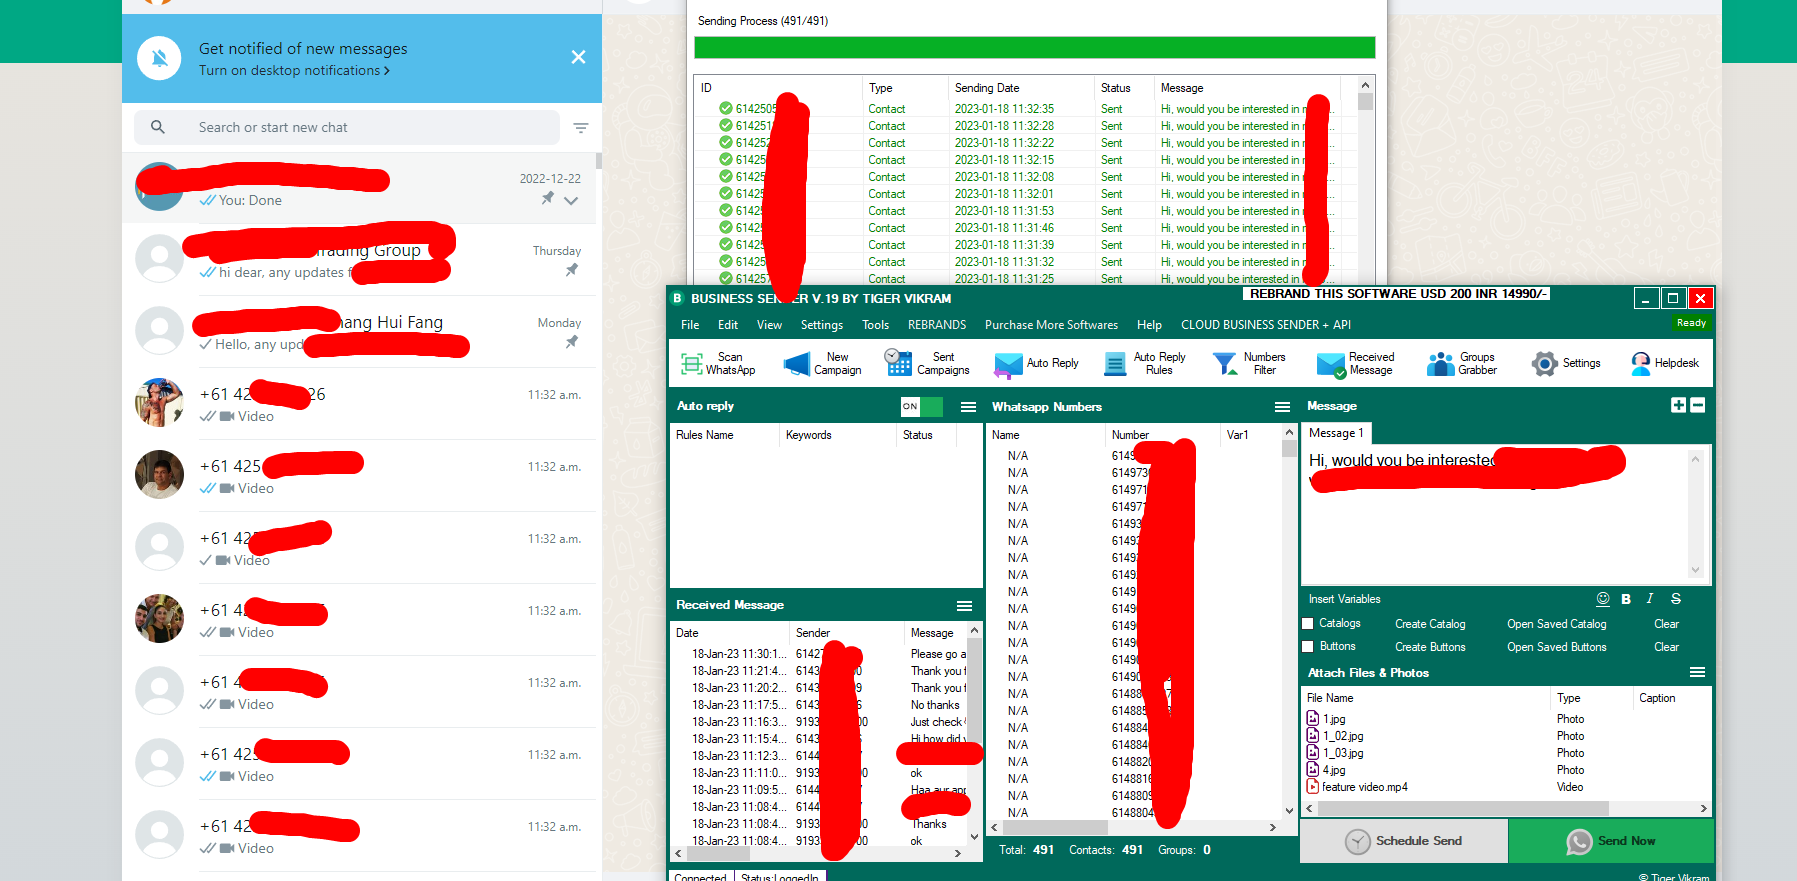Open the File menu
The height and width of the screenshot is (881, 1797).
[690, 325]
